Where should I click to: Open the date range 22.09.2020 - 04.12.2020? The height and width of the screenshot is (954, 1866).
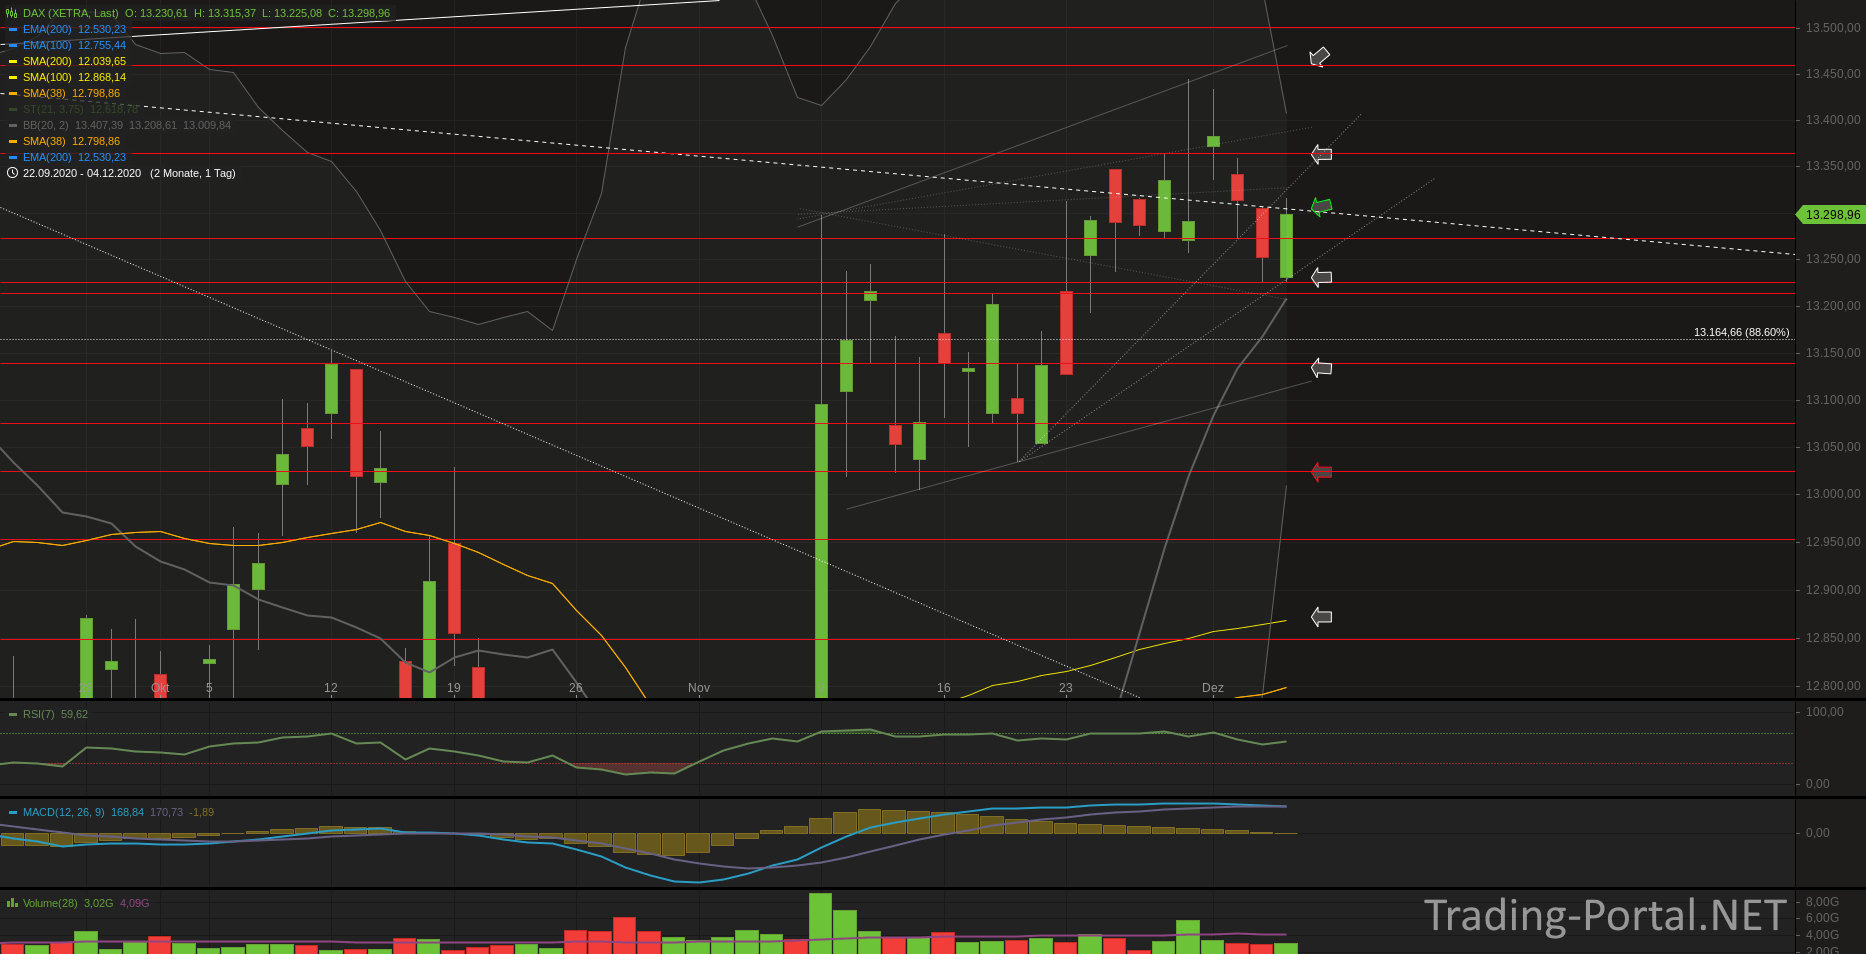tap(82, 173)
